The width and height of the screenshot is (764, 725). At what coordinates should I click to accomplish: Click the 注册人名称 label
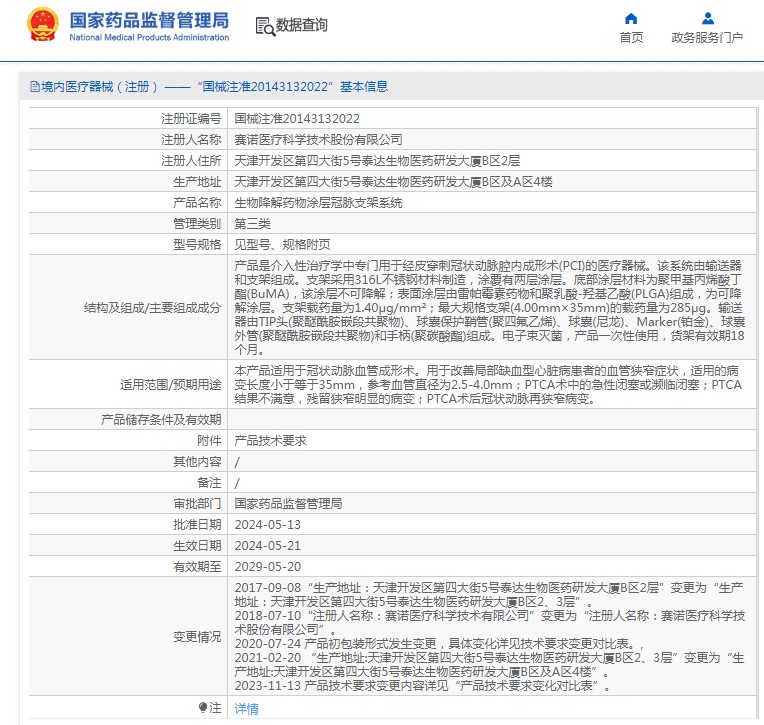tap(191, 139)
